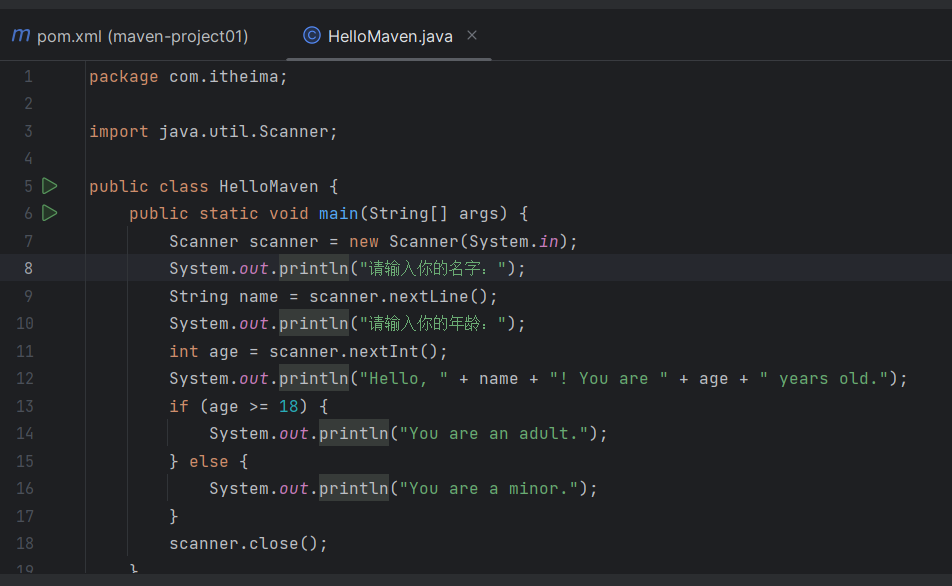The width and height of the screenshot is (952, 586).
Task: Click 'scanner.nextInt();' on line 11
Action: (359, 352)
